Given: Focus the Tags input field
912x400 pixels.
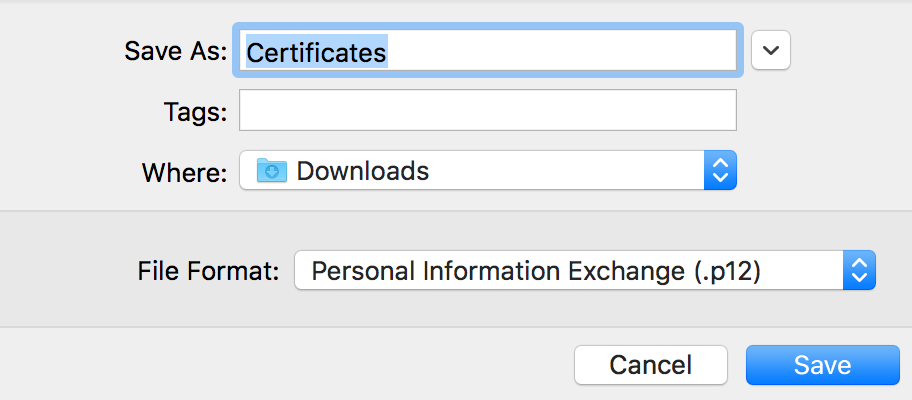Looking at the screenshot, I should (488, 110).
